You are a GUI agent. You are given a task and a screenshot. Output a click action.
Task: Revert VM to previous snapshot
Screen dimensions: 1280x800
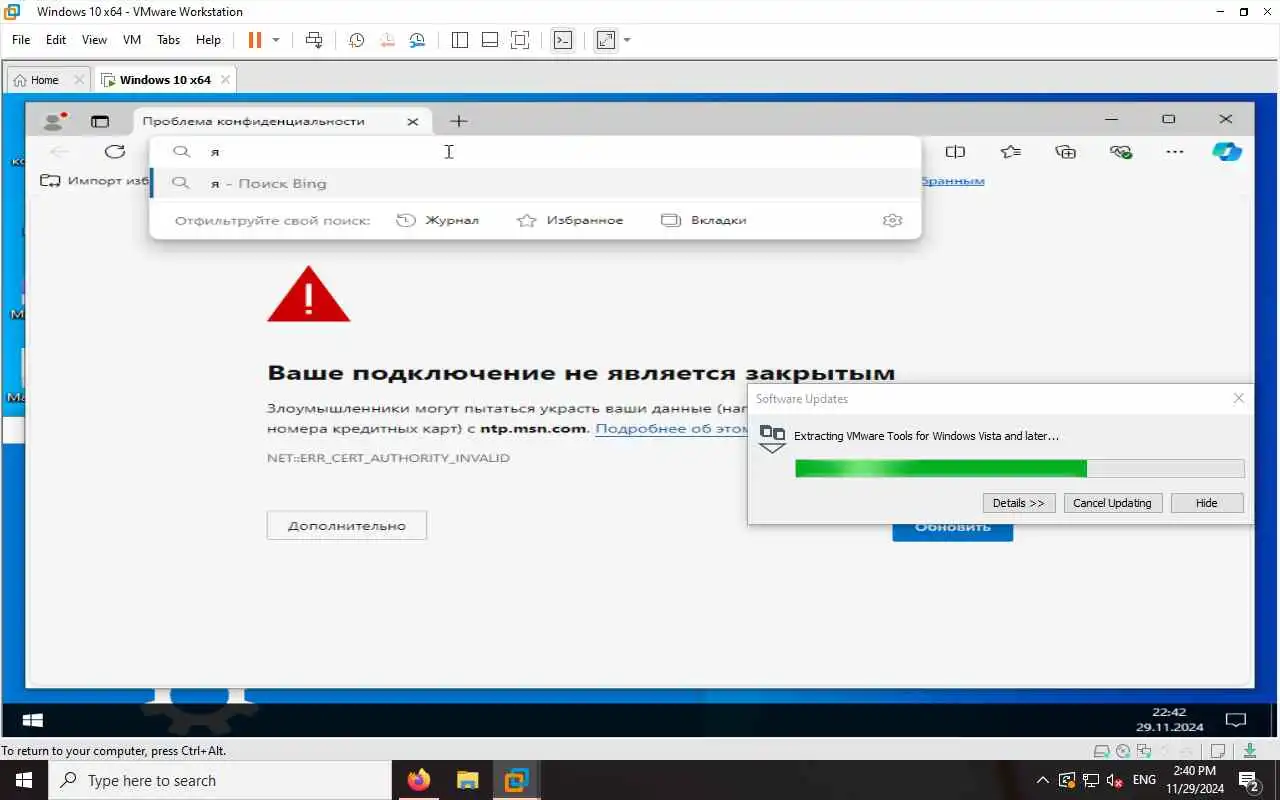pos(387,40)
